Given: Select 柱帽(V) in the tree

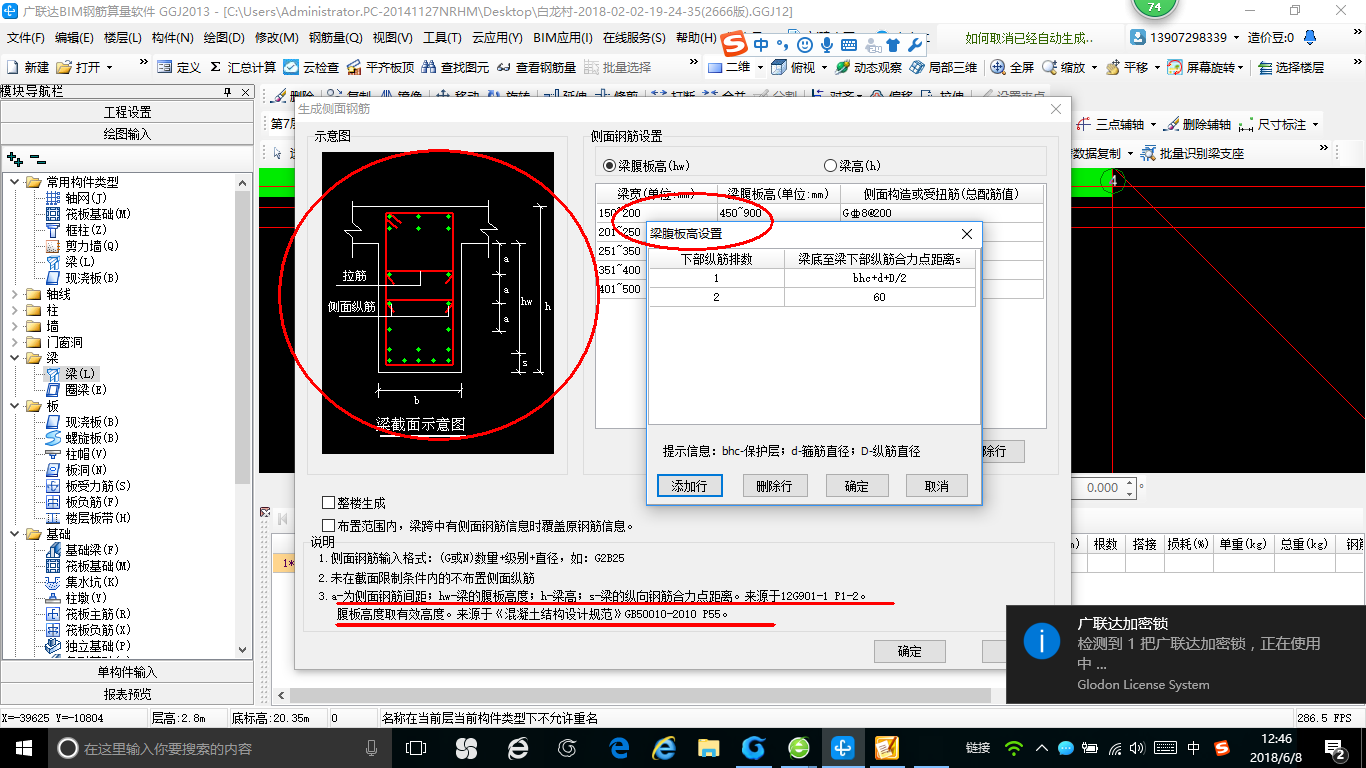Looking at the screenshot, I should 76,454.
